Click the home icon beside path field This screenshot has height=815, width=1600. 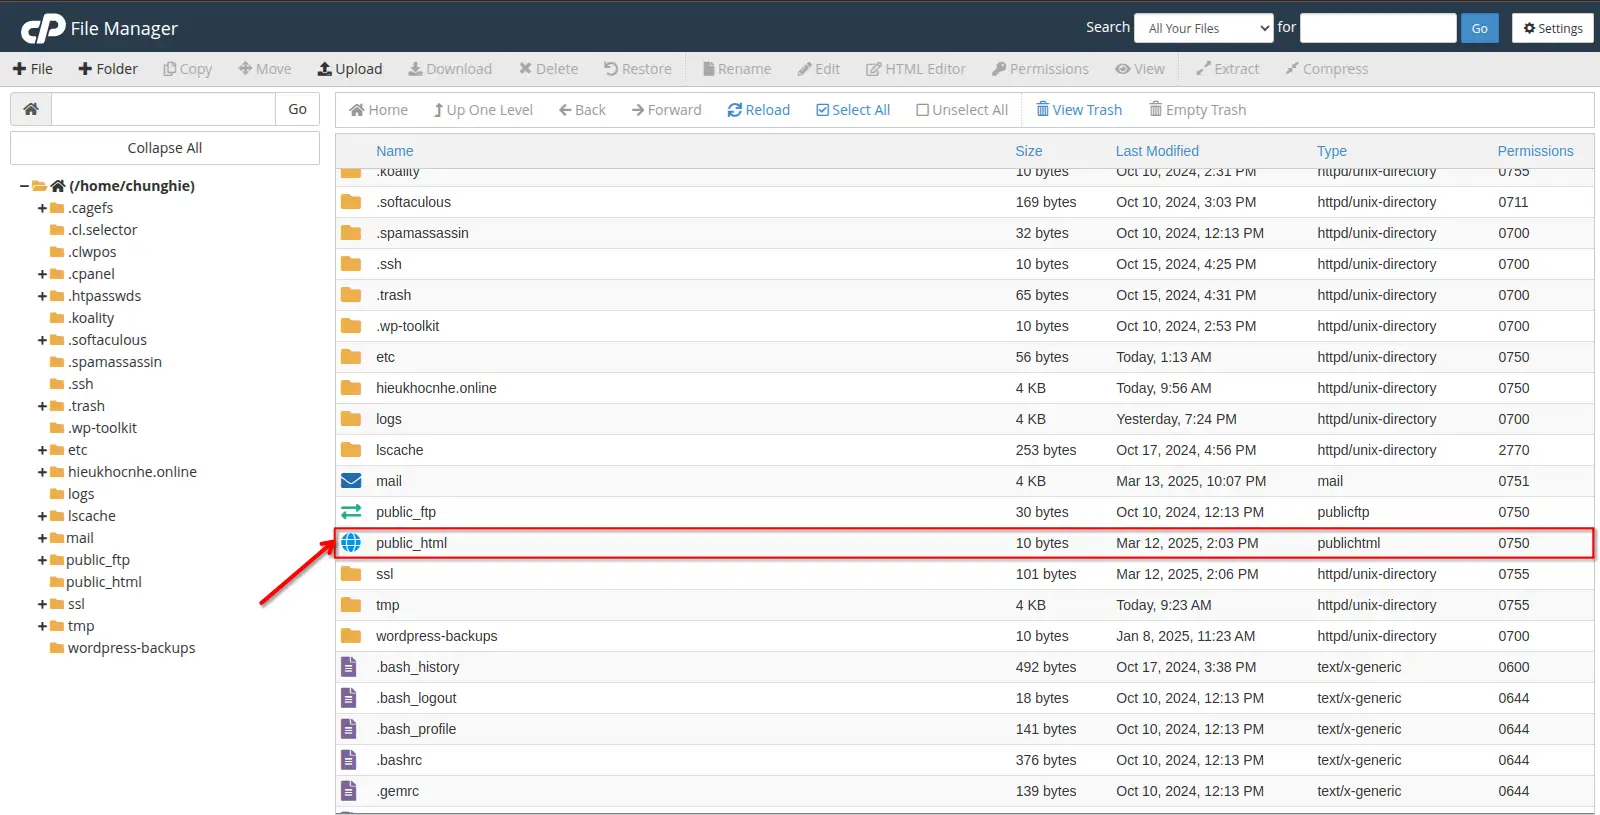(31, 109)
